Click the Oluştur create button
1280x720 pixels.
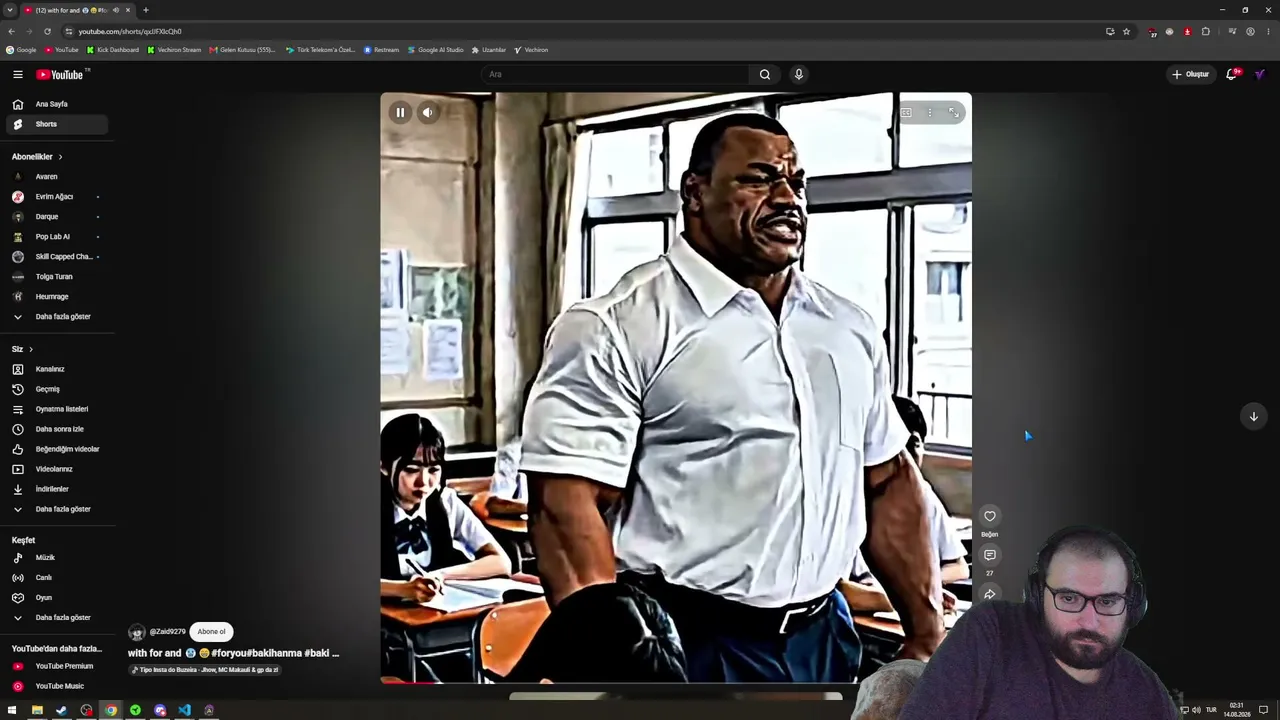[1190, 74]
